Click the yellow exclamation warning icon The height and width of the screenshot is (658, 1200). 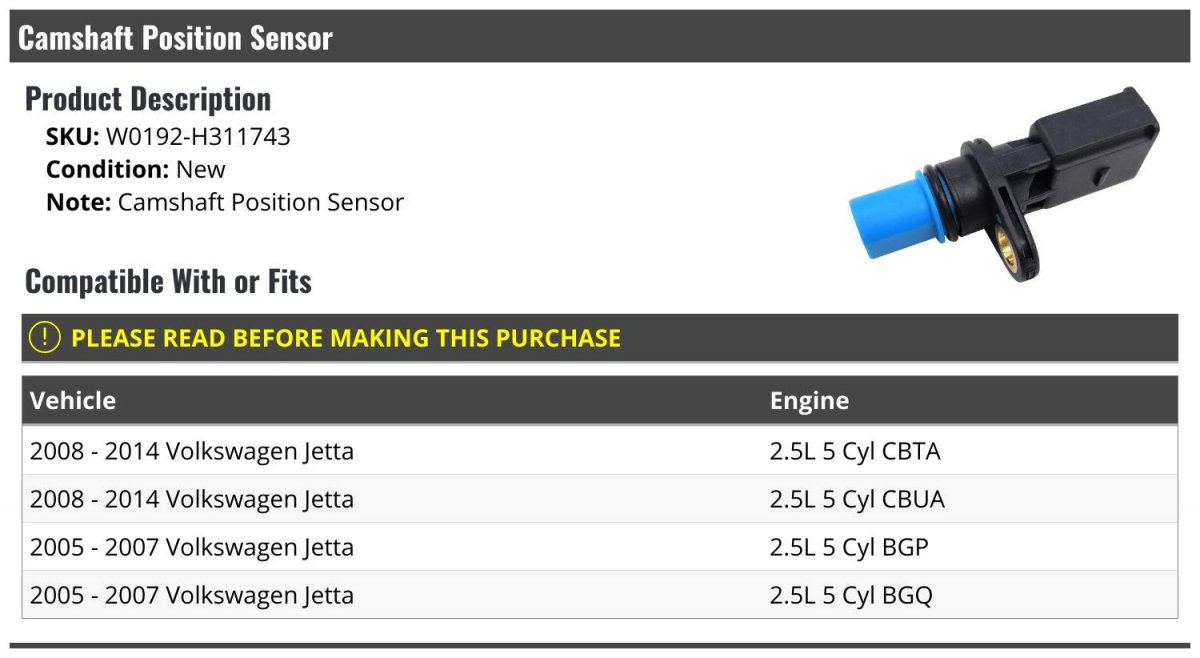(x=45, y=337)
